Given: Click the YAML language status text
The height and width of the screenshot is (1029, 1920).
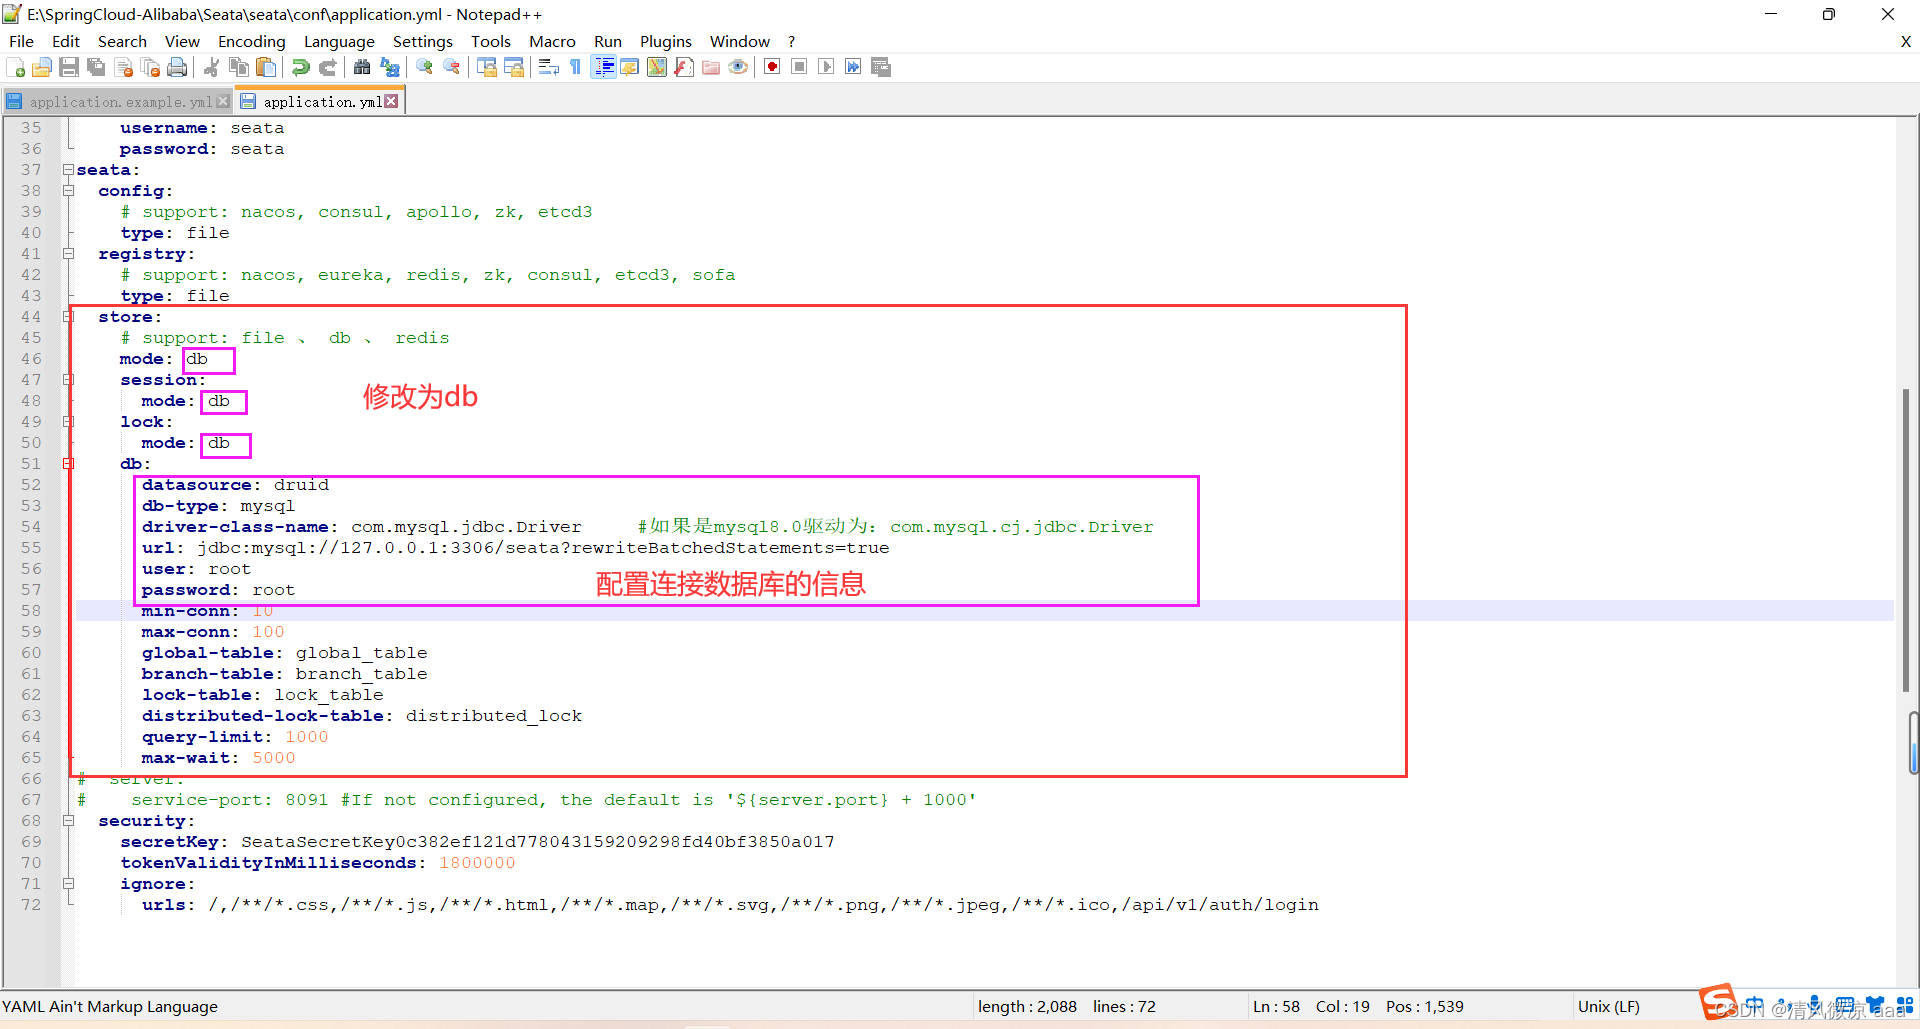Looking at the screenshot, I should click(x=110, y=1006).
